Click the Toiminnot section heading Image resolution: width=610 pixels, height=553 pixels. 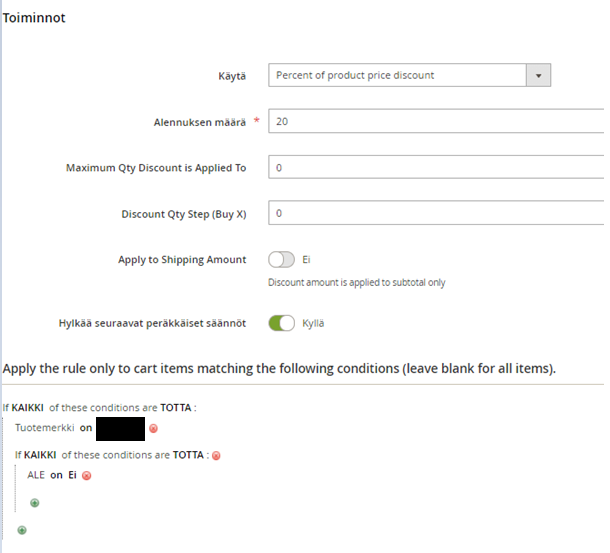click(34, 17)
